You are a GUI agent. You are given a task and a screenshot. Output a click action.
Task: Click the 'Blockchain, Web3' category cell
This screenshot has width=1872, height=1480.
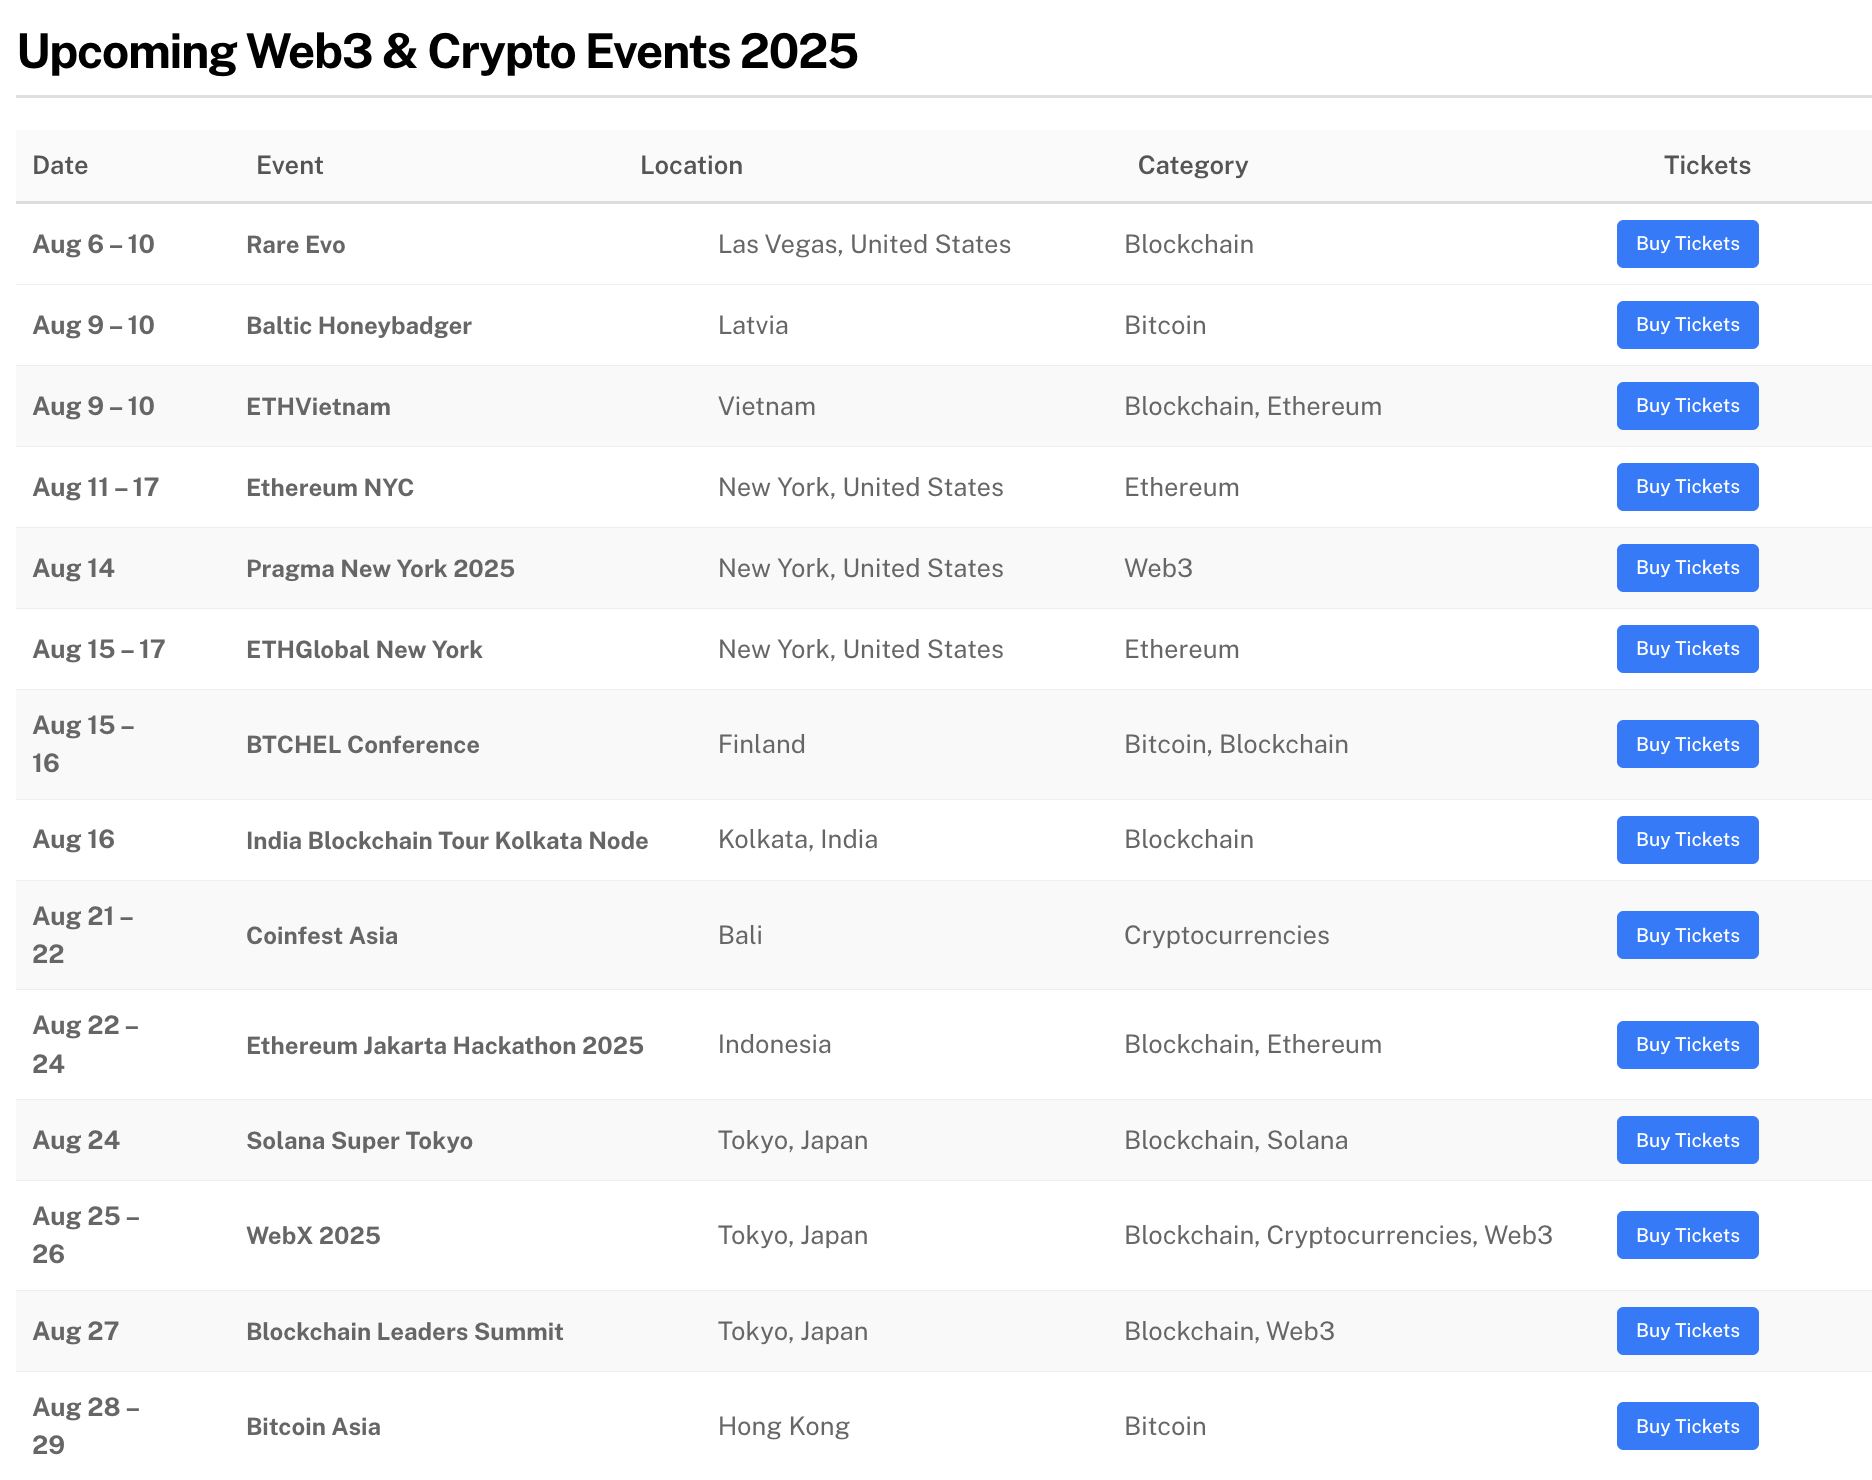(x=1229, y=1332)
